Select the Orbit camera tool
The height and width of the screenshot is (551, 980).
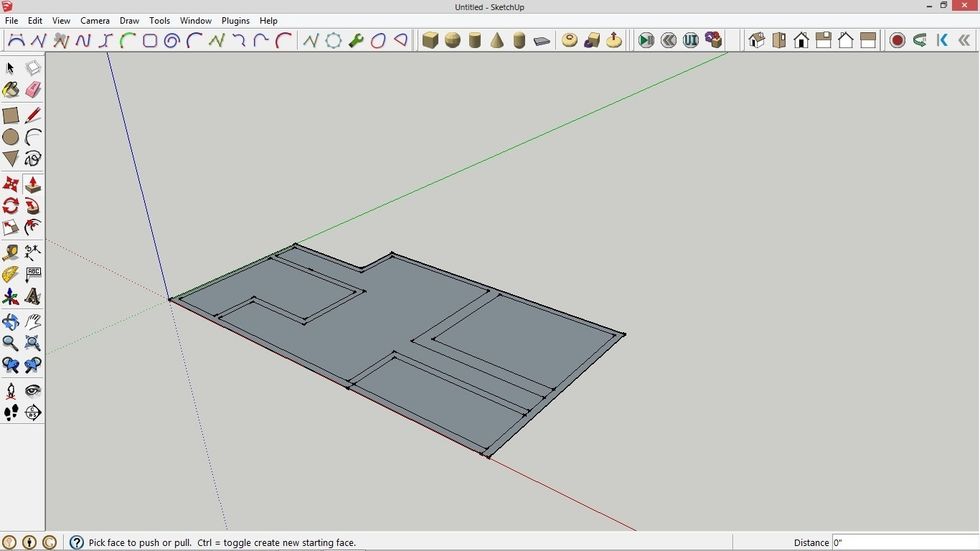pos(11,322)
